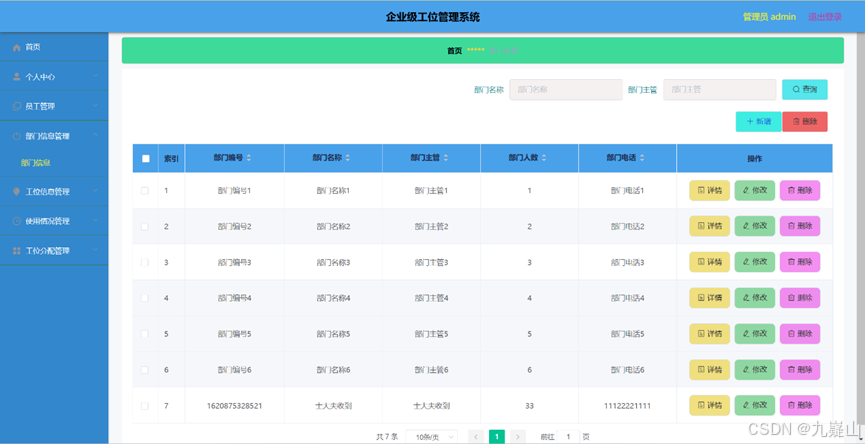Image resolution: width=865 pixels, height=444 pixels.
Task: Expand the 工位信息管理 menu chevron
Action: click(95, 191)
